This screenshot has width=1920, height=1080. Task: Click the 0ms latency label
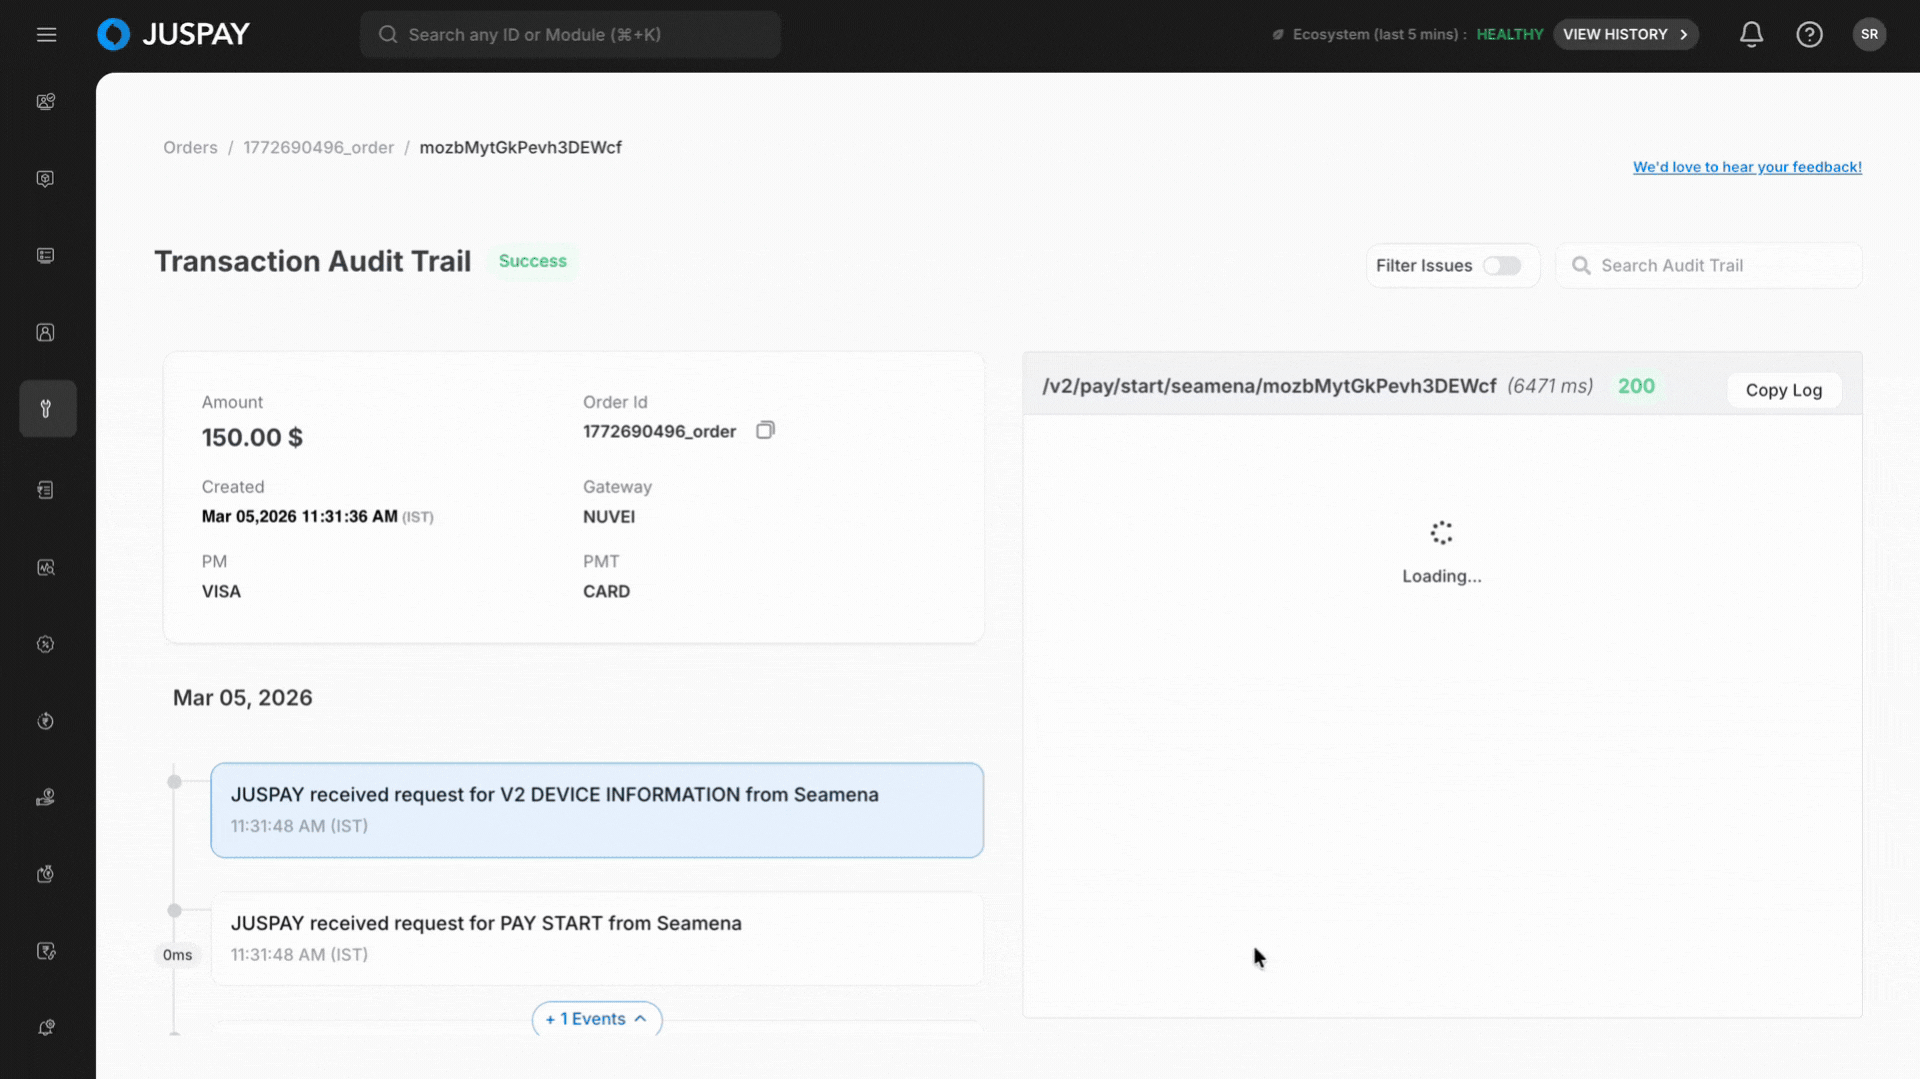(178, 955)
